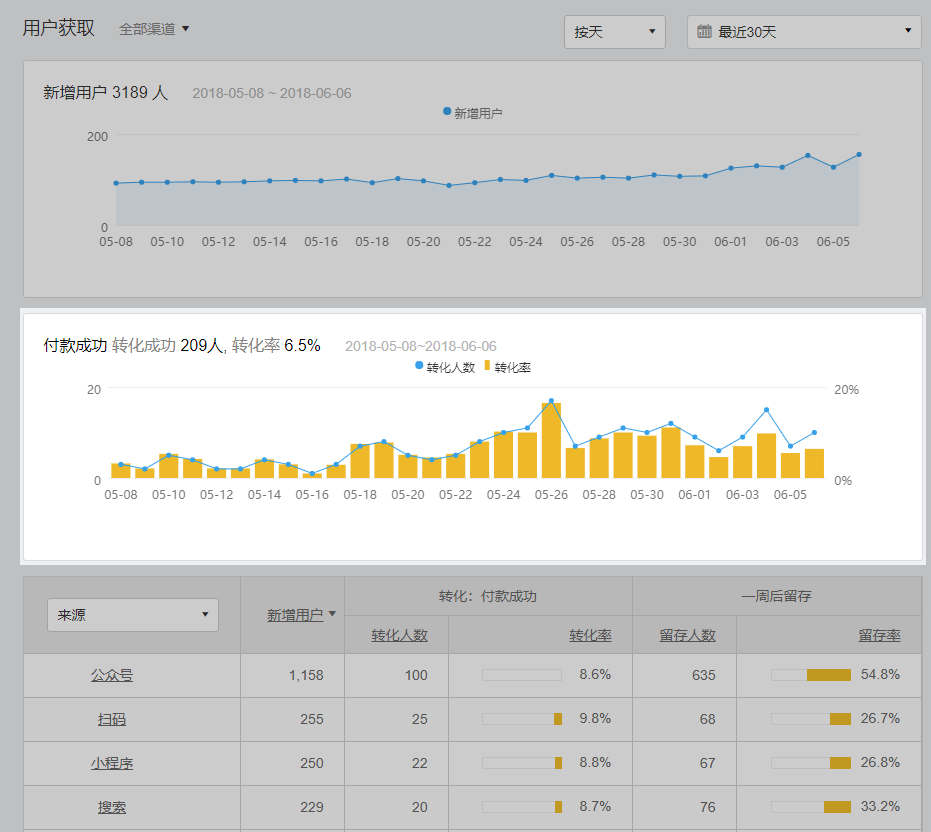This screenshot has width=931, height=832.
Task: Open the 来源 dimension dropdown
Action: [133, 615]
